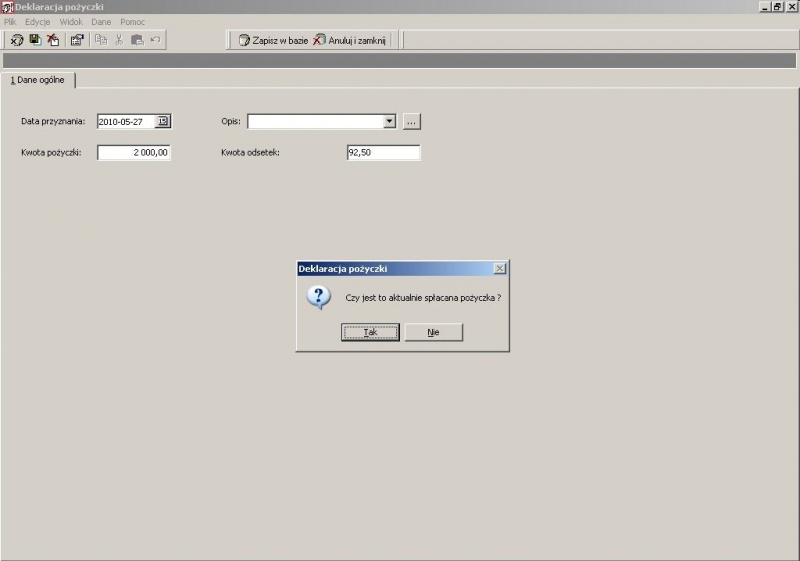The image size is (800, 561).
Task: Click Zapisz w bazie toolbar button
Action: pyautogui.click(x=273, y=40)
